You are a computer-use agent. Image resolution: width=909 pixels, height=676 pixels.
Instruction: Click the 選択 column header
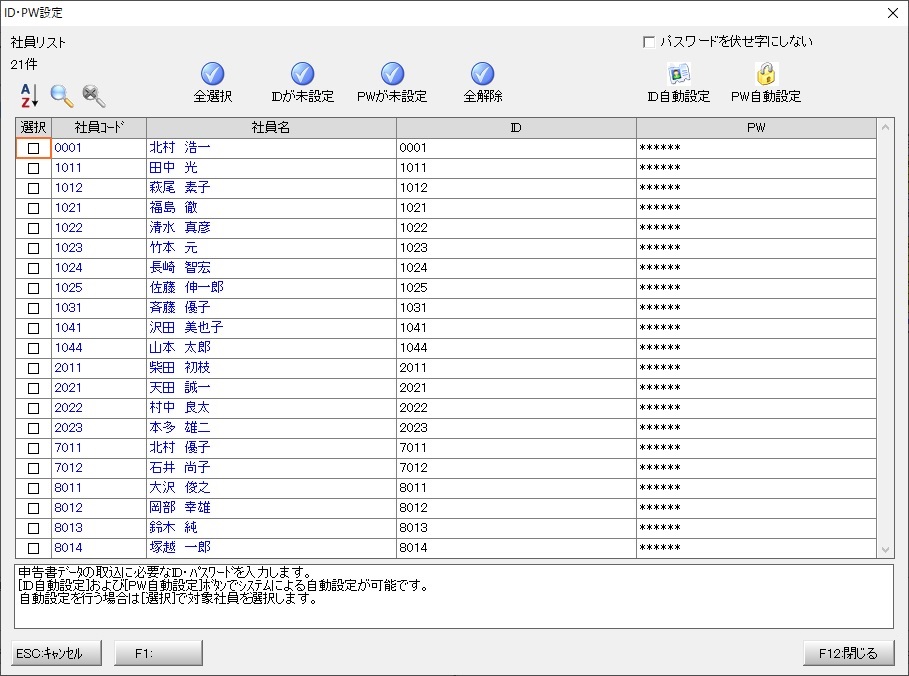[x=34, y=128]
